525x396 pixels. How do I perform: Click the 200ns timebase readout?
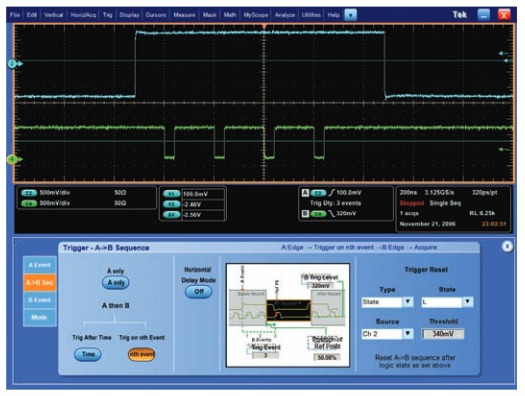[408, 193]
